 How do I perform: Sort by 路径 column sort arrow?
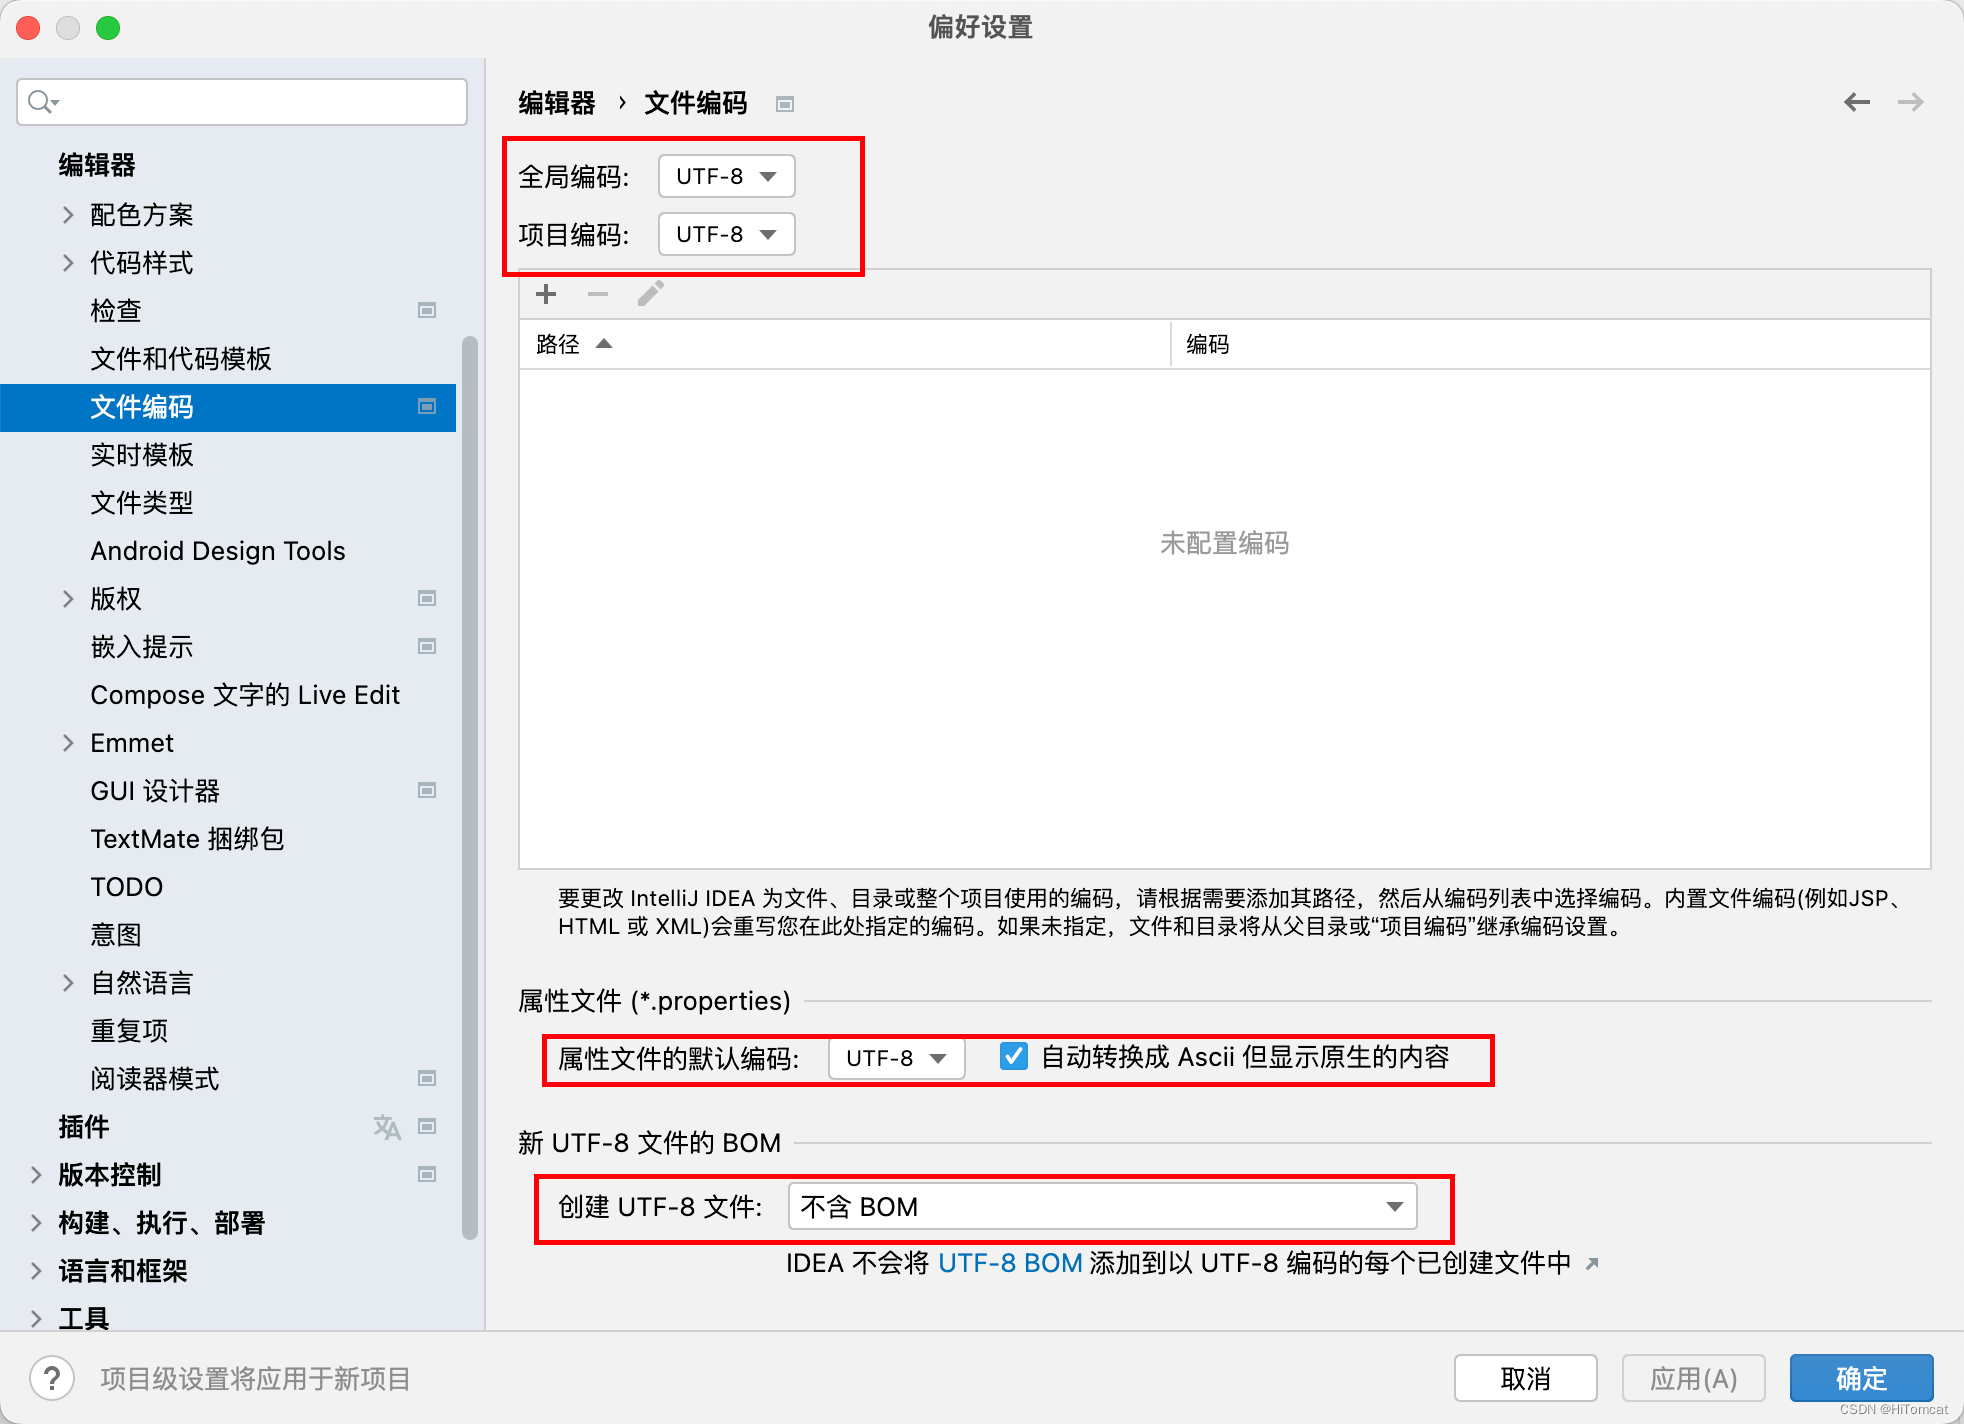604,344
